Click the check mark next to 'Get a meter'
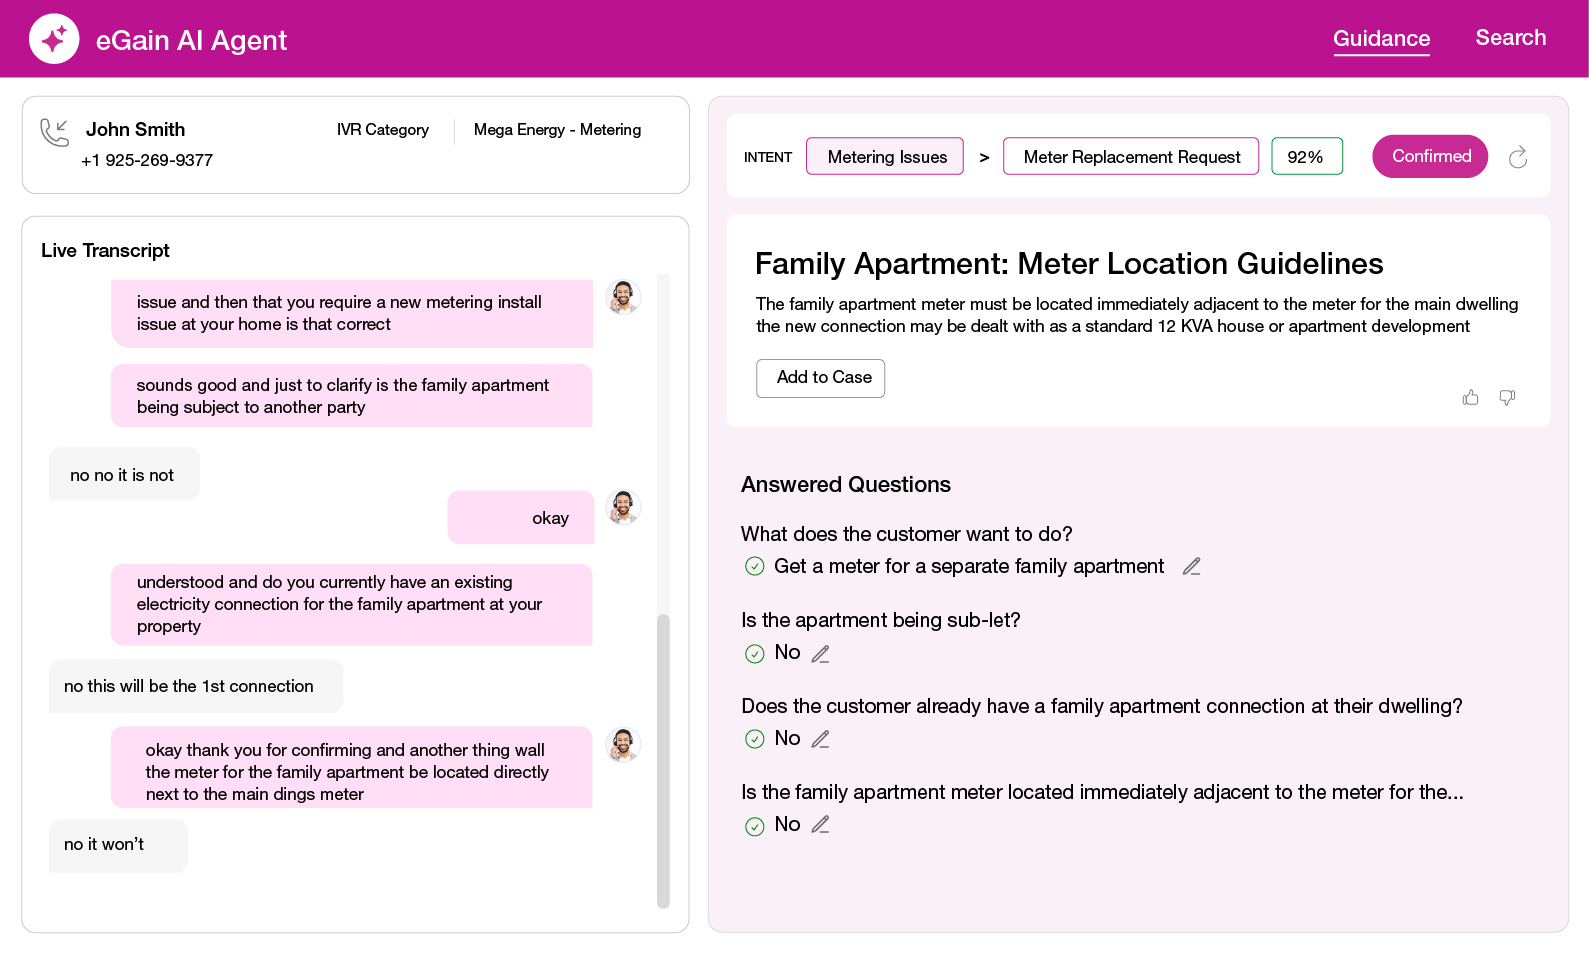 point(755,567)
